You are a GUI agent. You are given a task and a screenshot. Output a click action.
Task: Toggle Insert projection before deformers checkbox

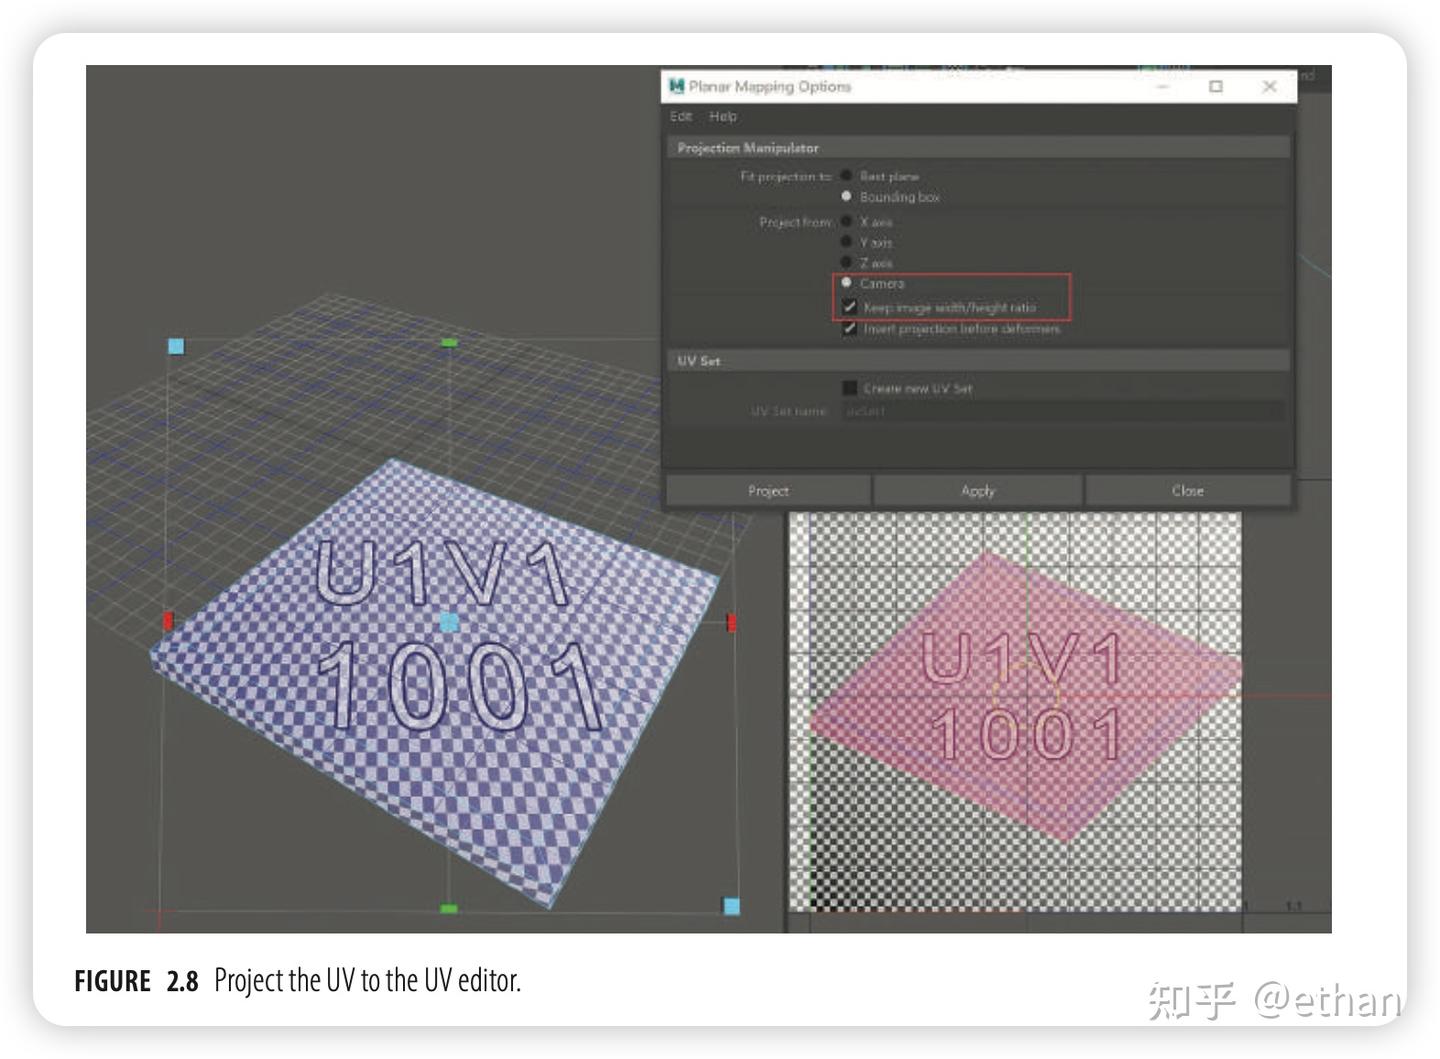[849, 328]
